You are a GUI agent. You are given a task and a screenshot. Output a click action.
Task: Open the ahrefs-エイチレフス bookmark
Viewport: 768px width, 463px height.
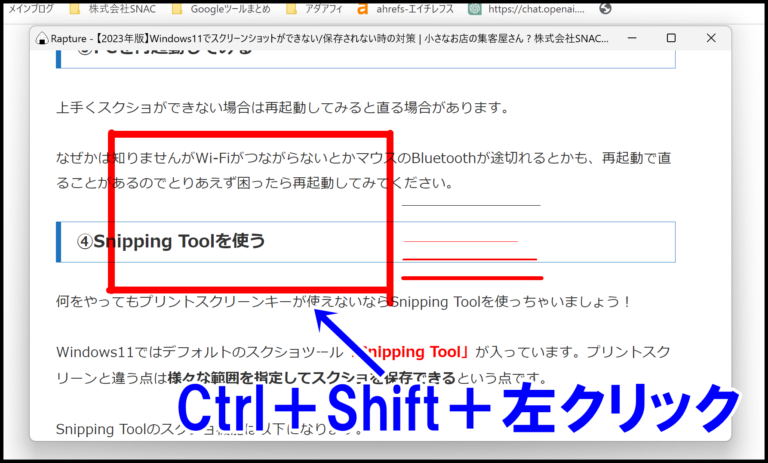[406, 9]
